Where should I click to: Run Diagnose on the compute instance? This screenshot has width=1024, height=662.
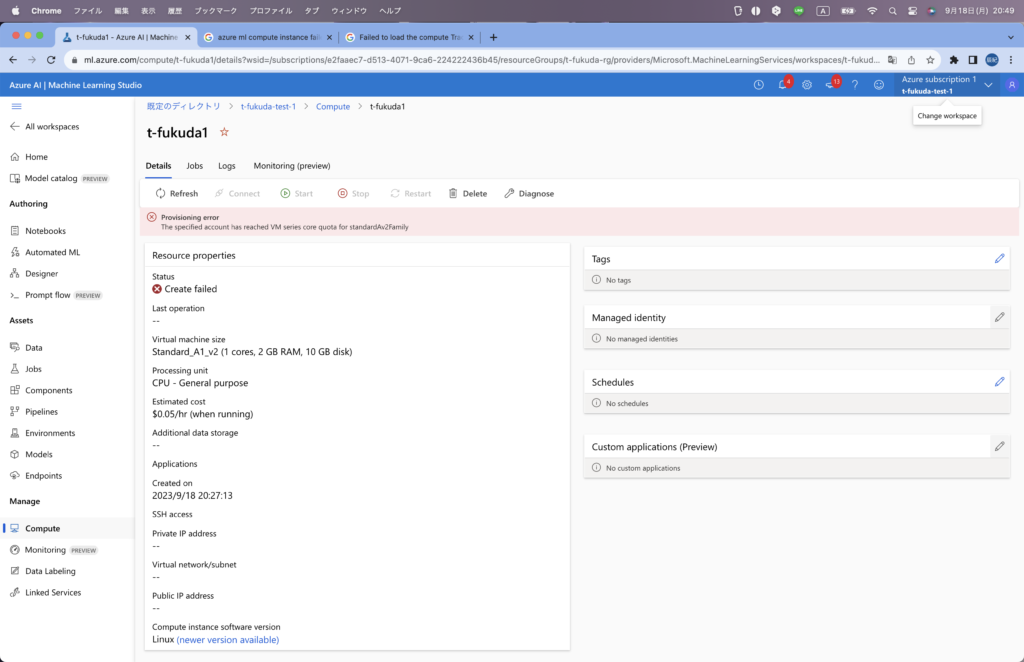pyautogui.click(x=529, y=193)
